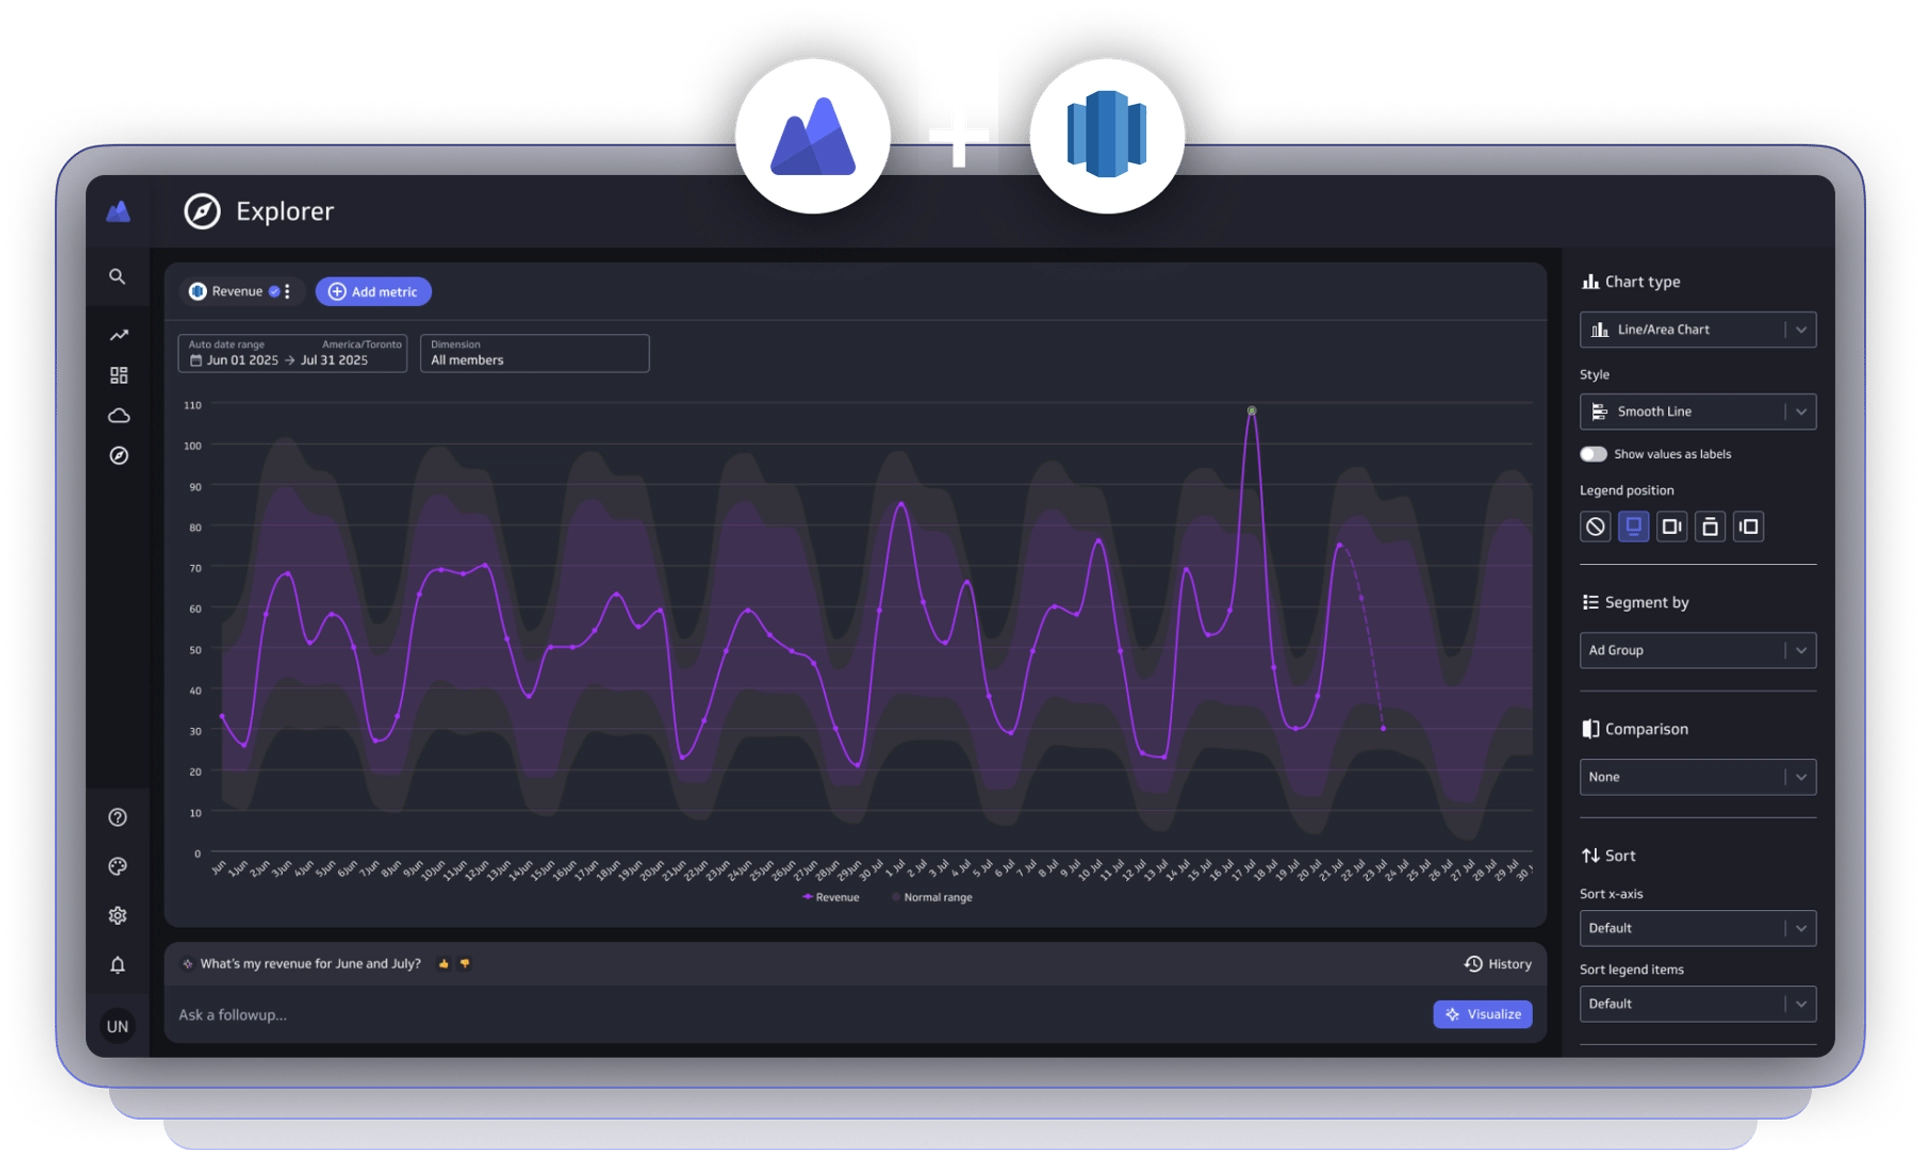Open the help question mark icon
Image resolution: width=1920 pixels, height=1150 pixels.
pyautogui.click(x=118, y=817)
